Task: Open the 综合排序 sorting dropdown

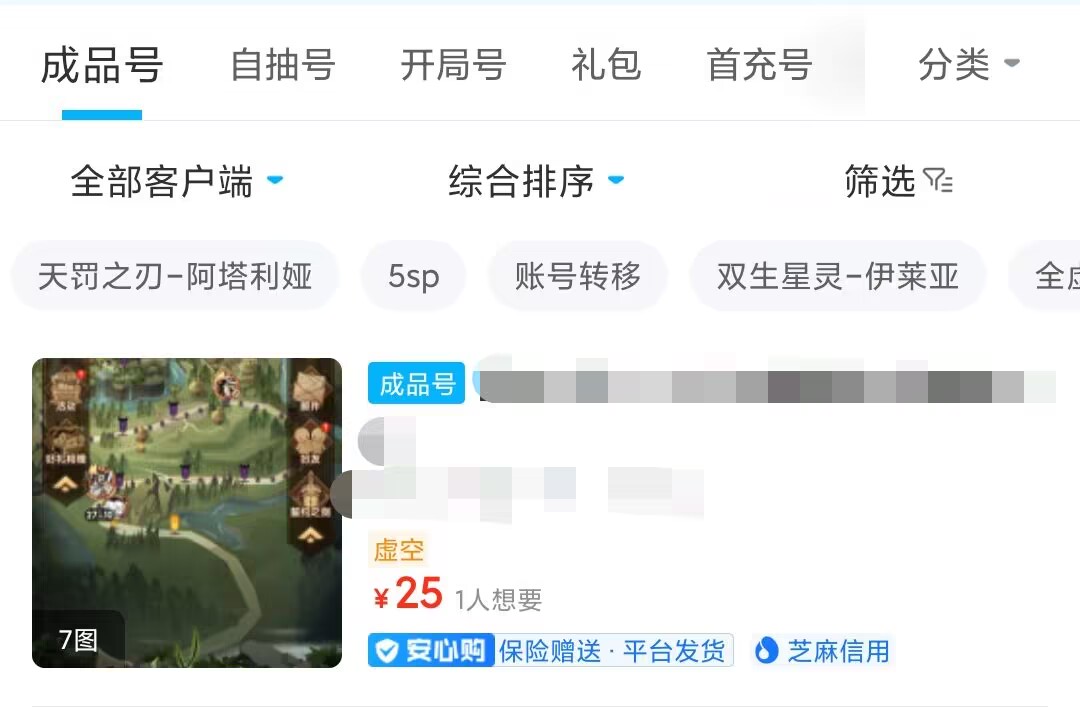Action: 537,182
